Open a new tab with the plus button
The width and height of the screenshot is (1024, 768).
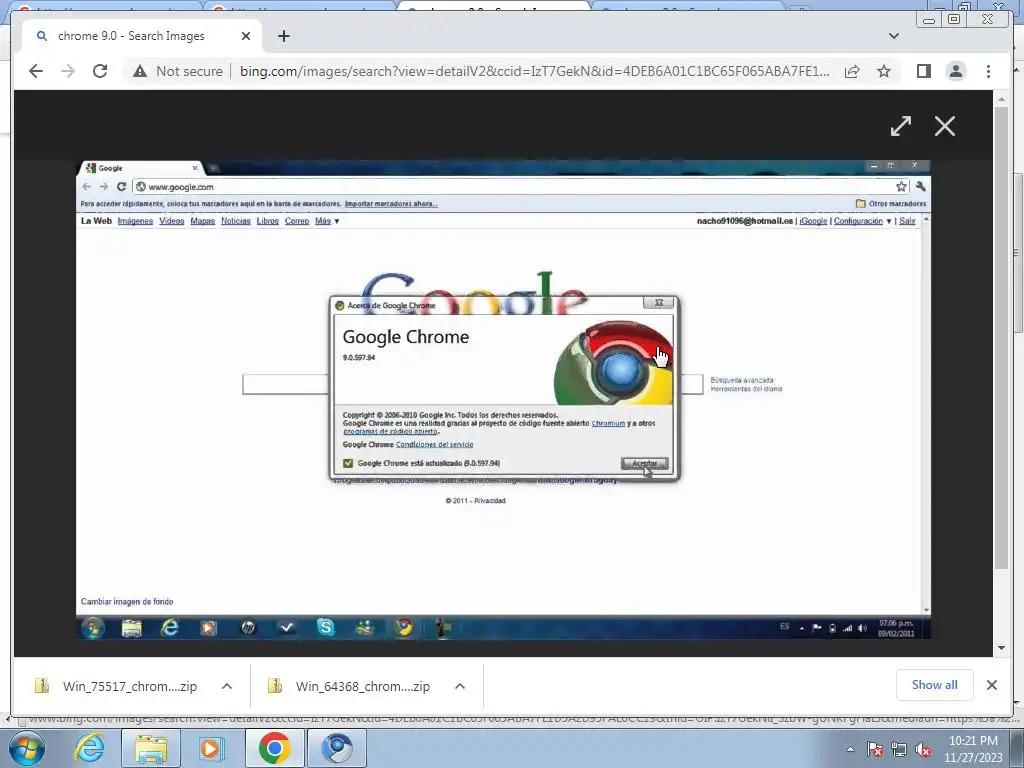[x=283, y=36]
